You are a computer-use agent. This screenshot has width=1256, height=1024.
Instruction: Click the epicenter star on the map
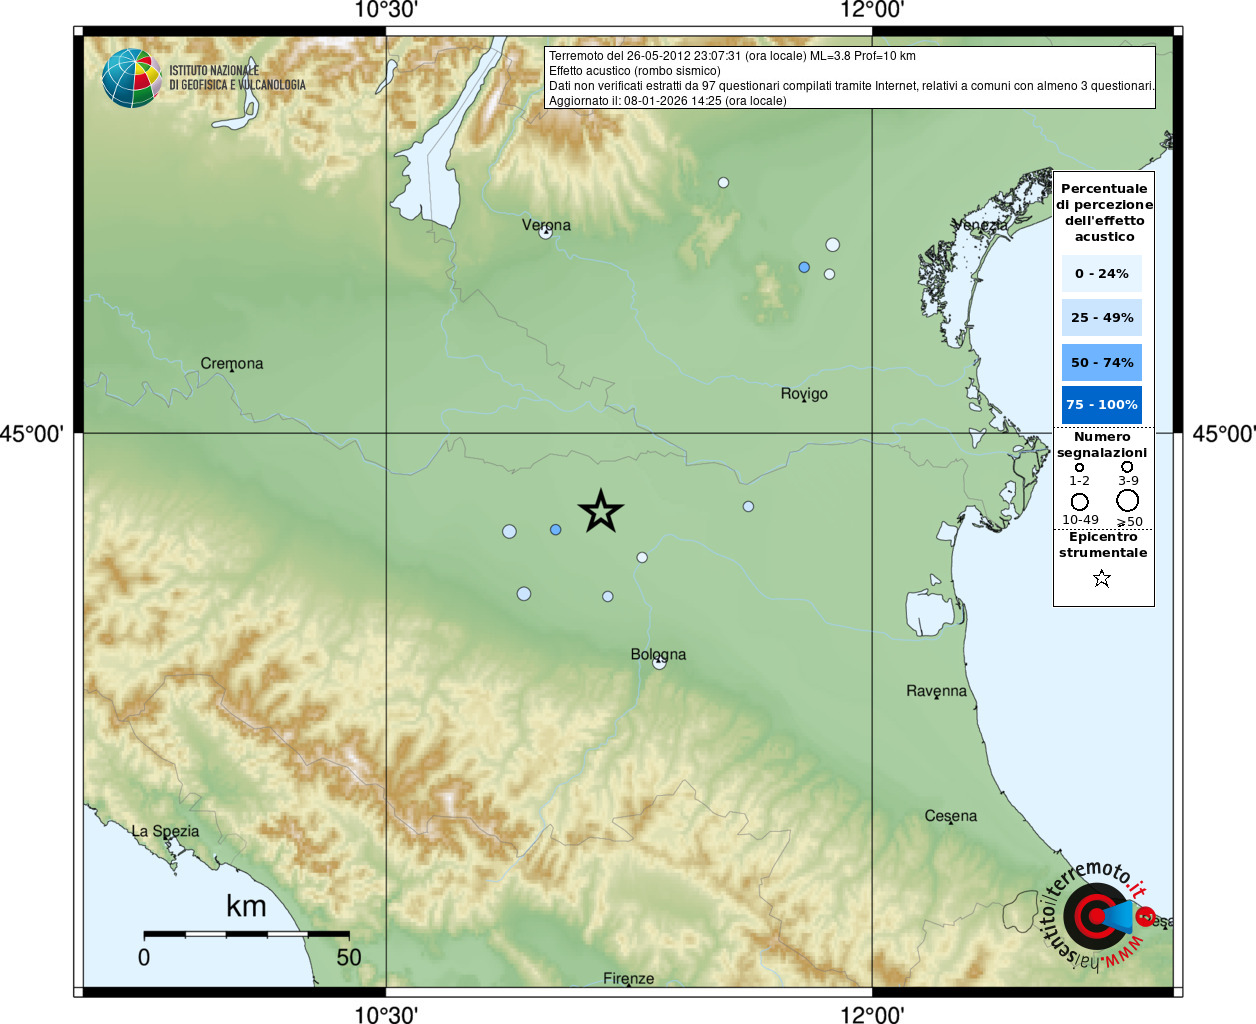pos(601,511)
